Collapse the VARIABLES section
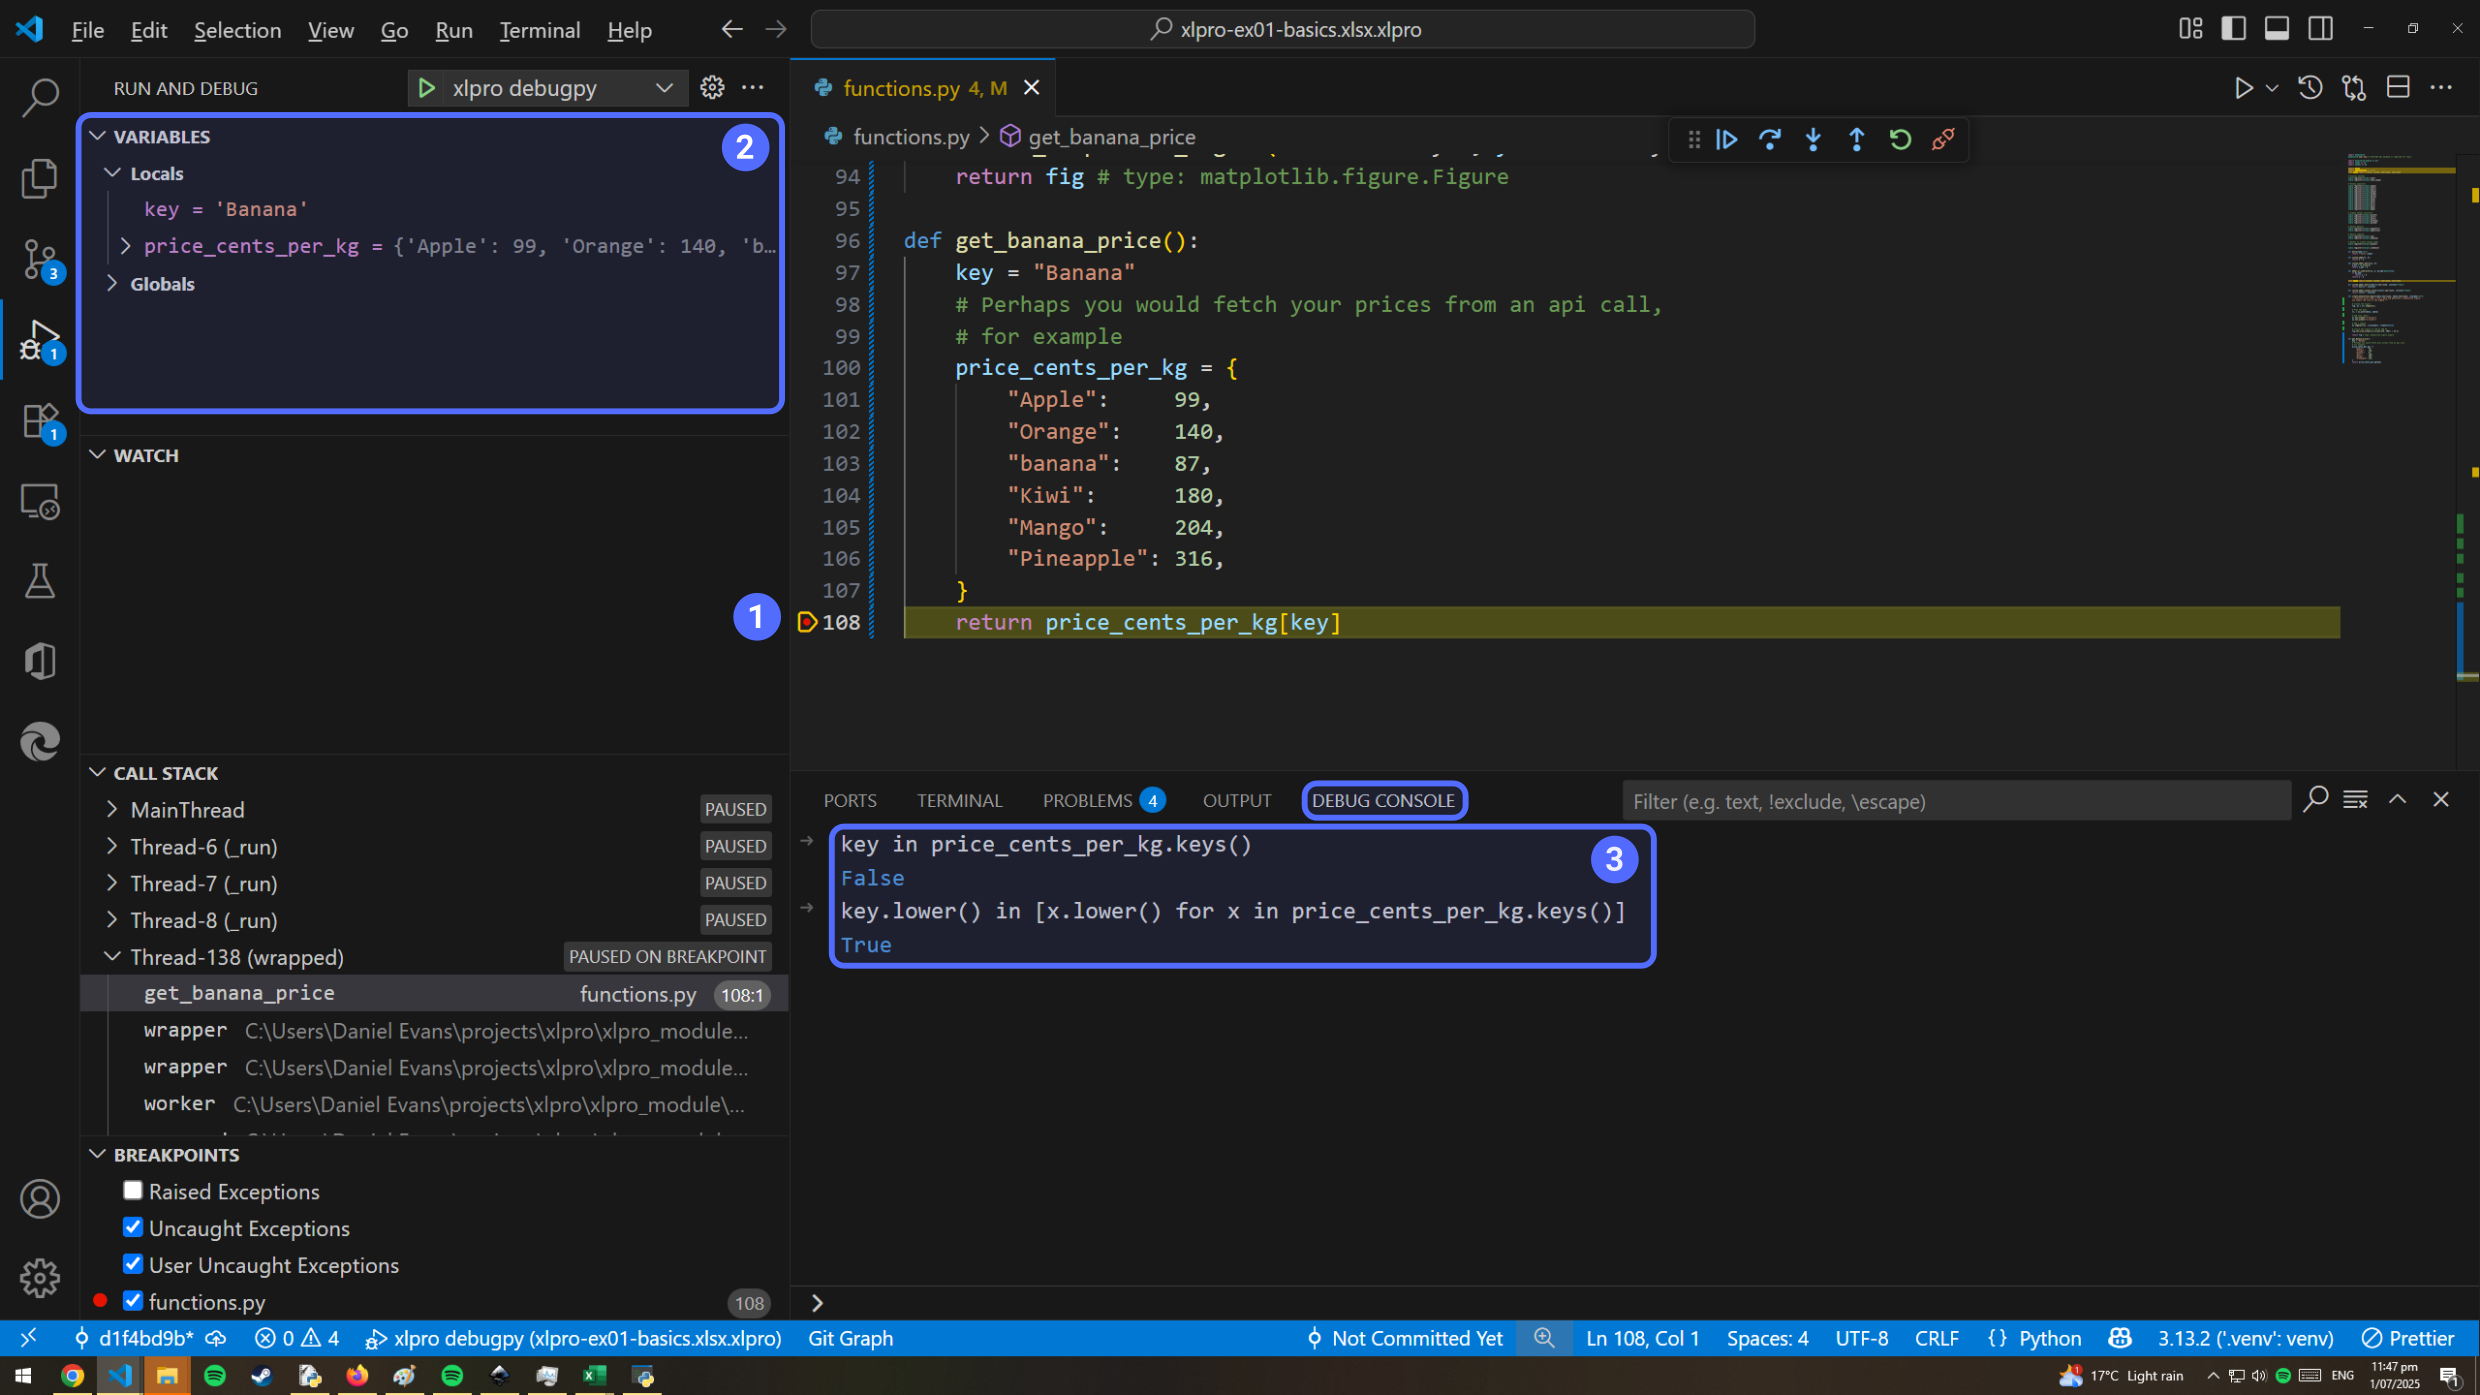2480x1395 pixels. pyautogui.click(x=98, y=136)
